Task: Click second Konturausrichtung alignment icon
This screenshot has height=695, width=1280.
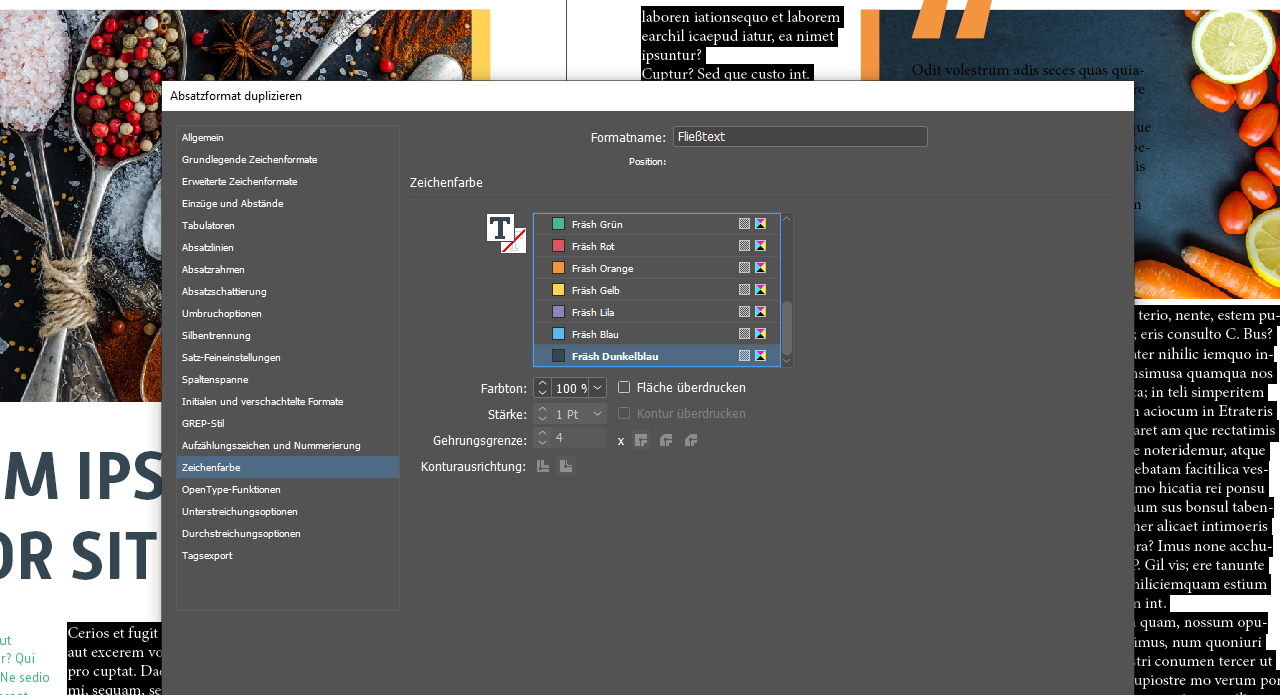Action: (x=566, y=466)
